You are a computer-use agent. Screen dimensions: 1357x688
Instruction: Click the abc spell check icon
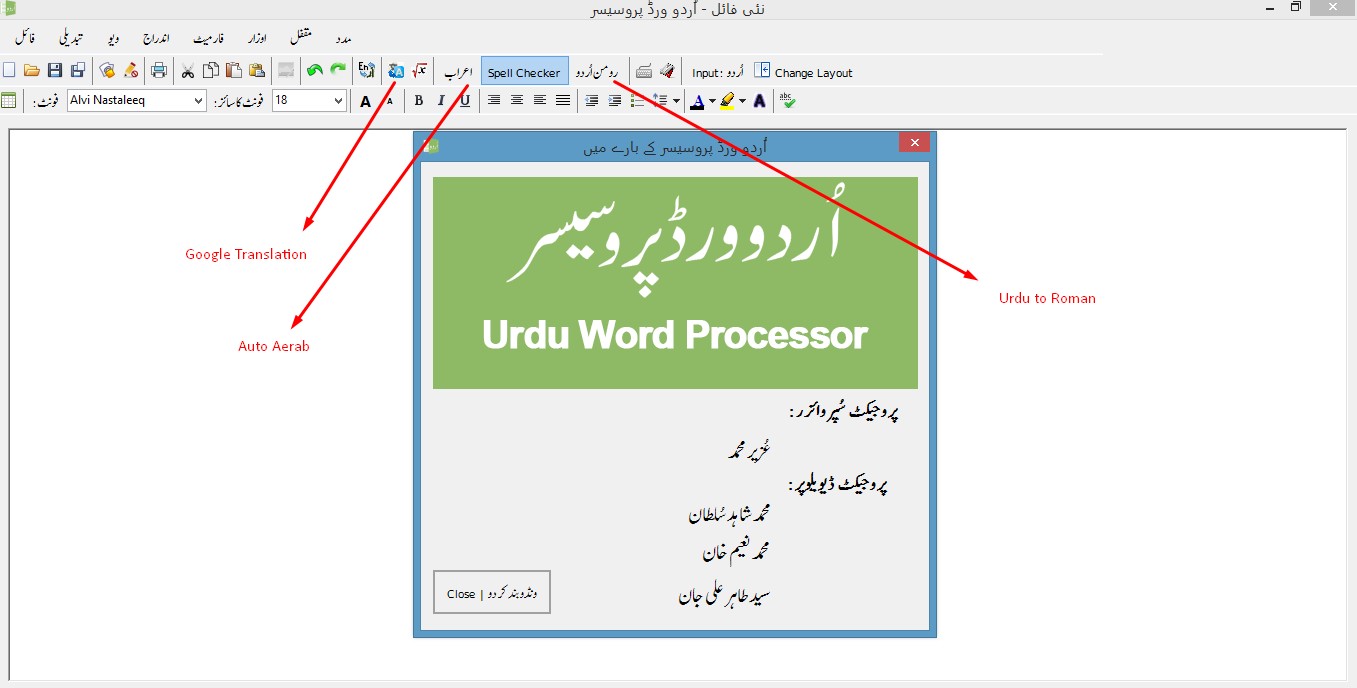(788, 100)
